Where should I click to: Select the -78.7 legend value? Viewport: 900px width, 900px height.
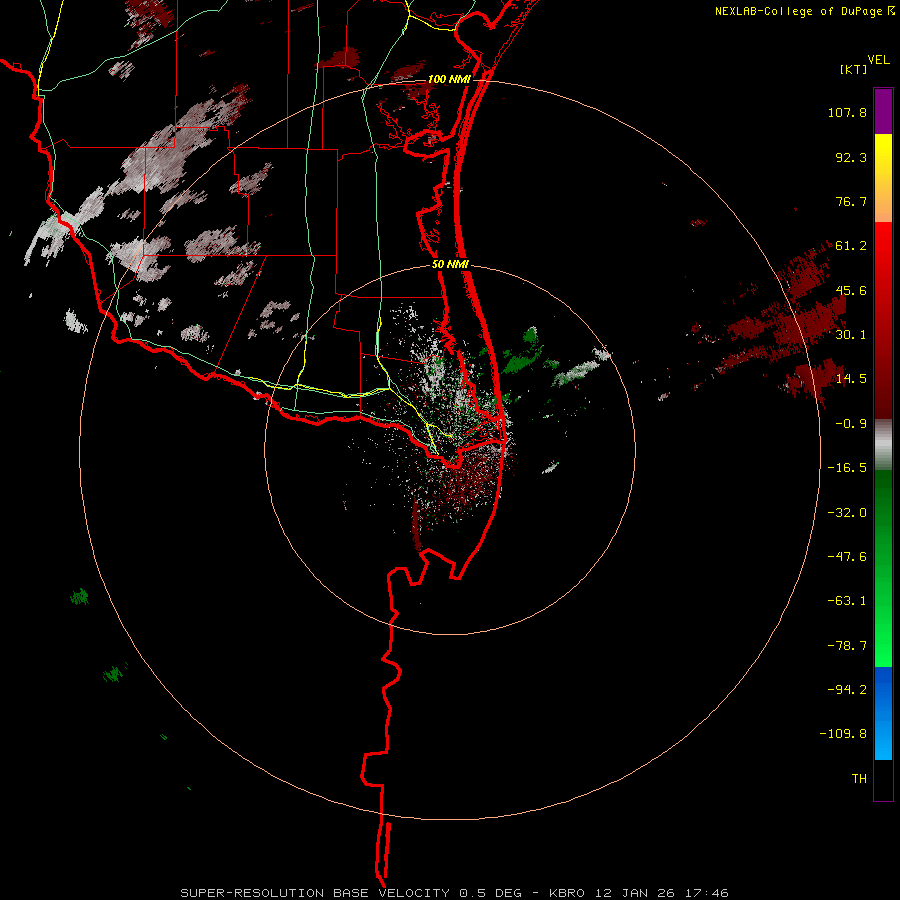[847, 646]
